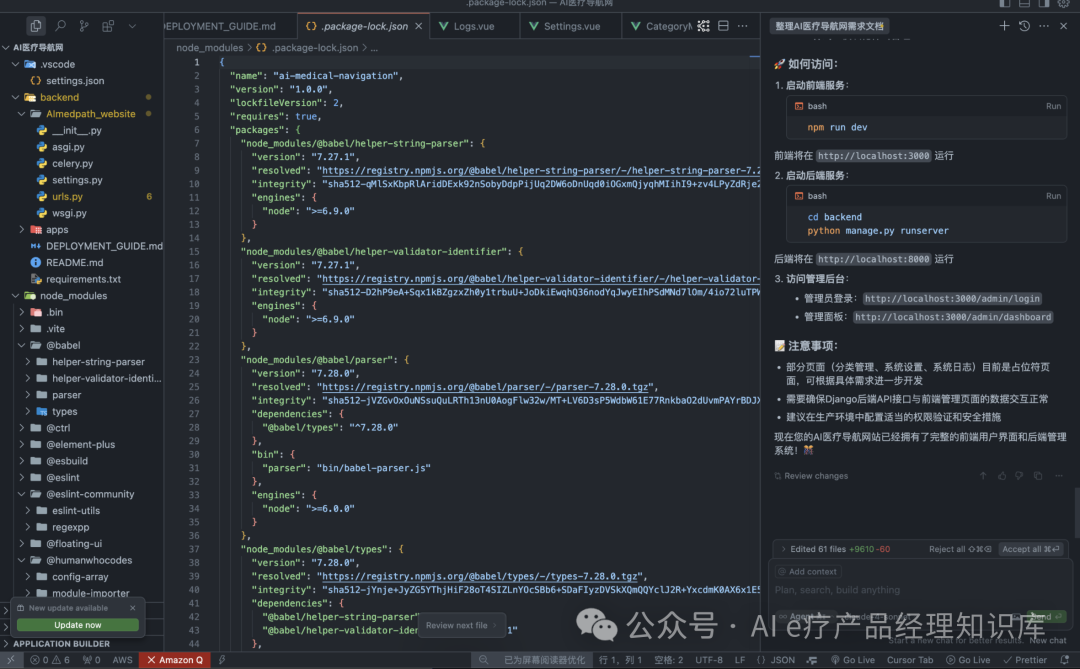The height and width of the screenshot is (669, 1080).
Task: Open http://localhost:3000/admin/dashboard link
Action: point(953,317)
